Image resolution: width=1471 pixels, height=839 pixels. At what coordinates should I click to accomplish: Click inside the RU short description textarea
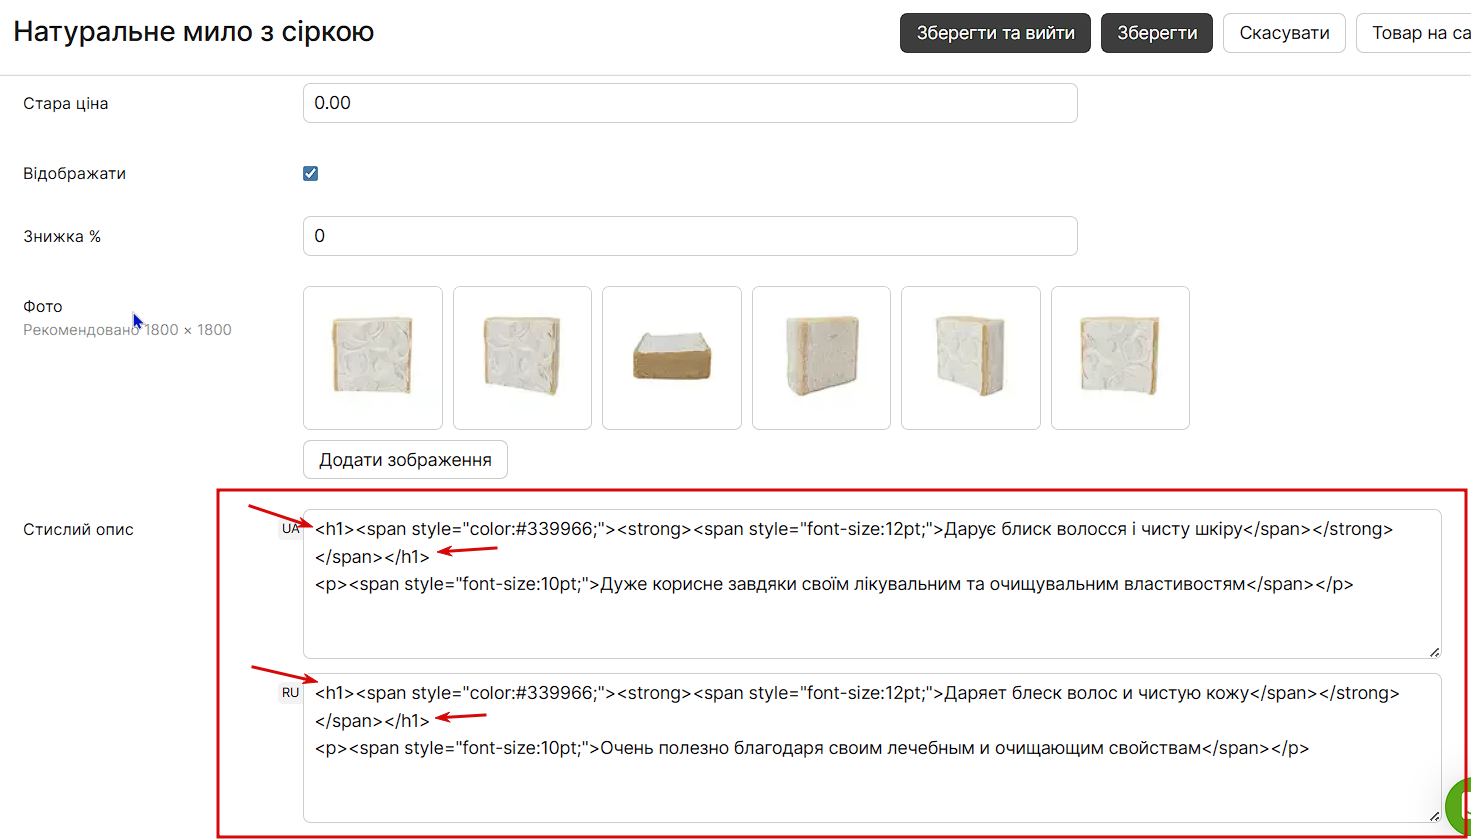[x=872, y=748]
